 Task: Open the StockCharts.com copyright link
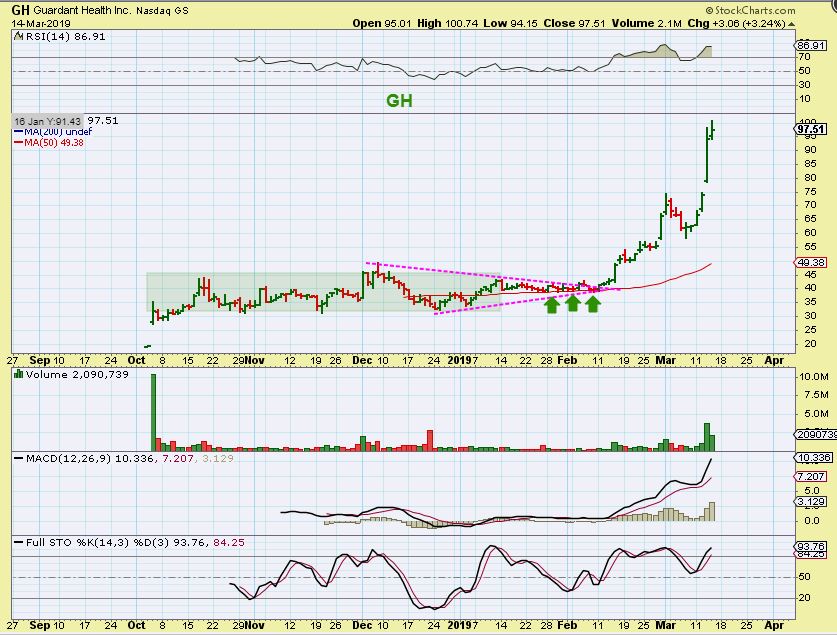[x=750, y=10]
